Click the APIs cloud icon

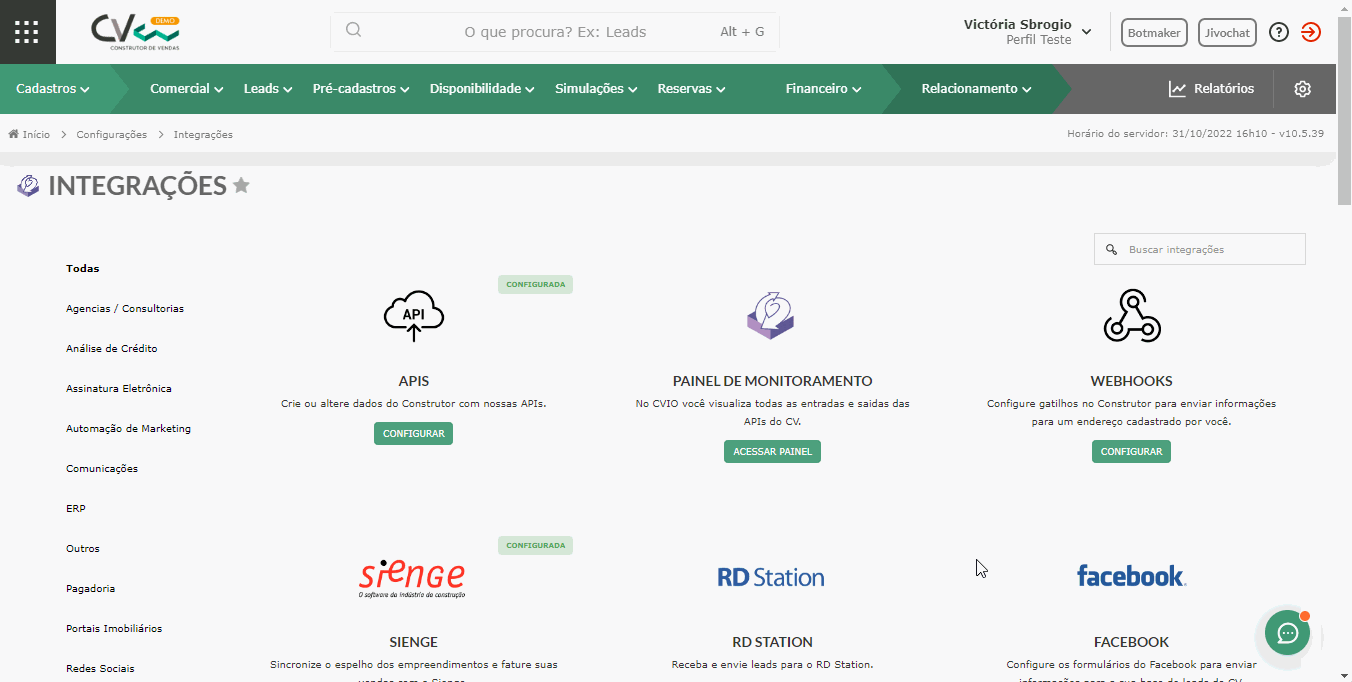click(x=414, y=315)
